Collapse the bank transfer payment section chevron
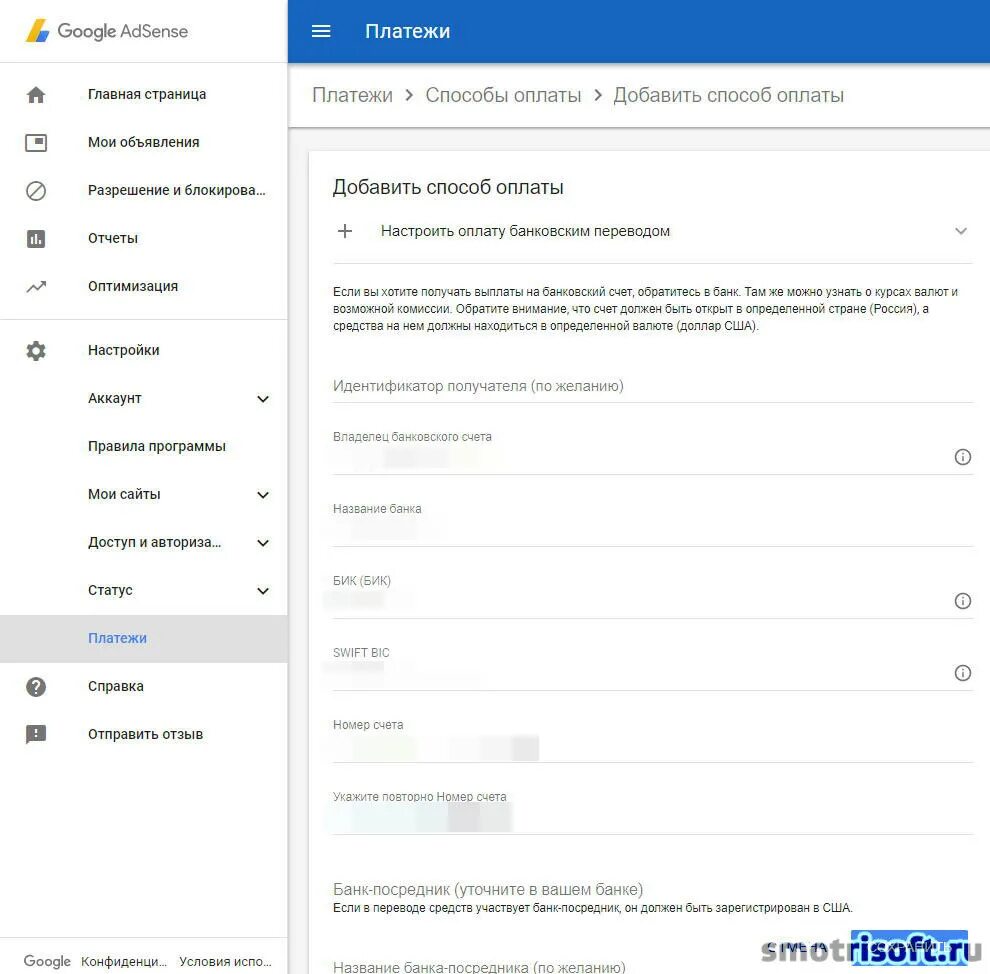 pos(960,231)
